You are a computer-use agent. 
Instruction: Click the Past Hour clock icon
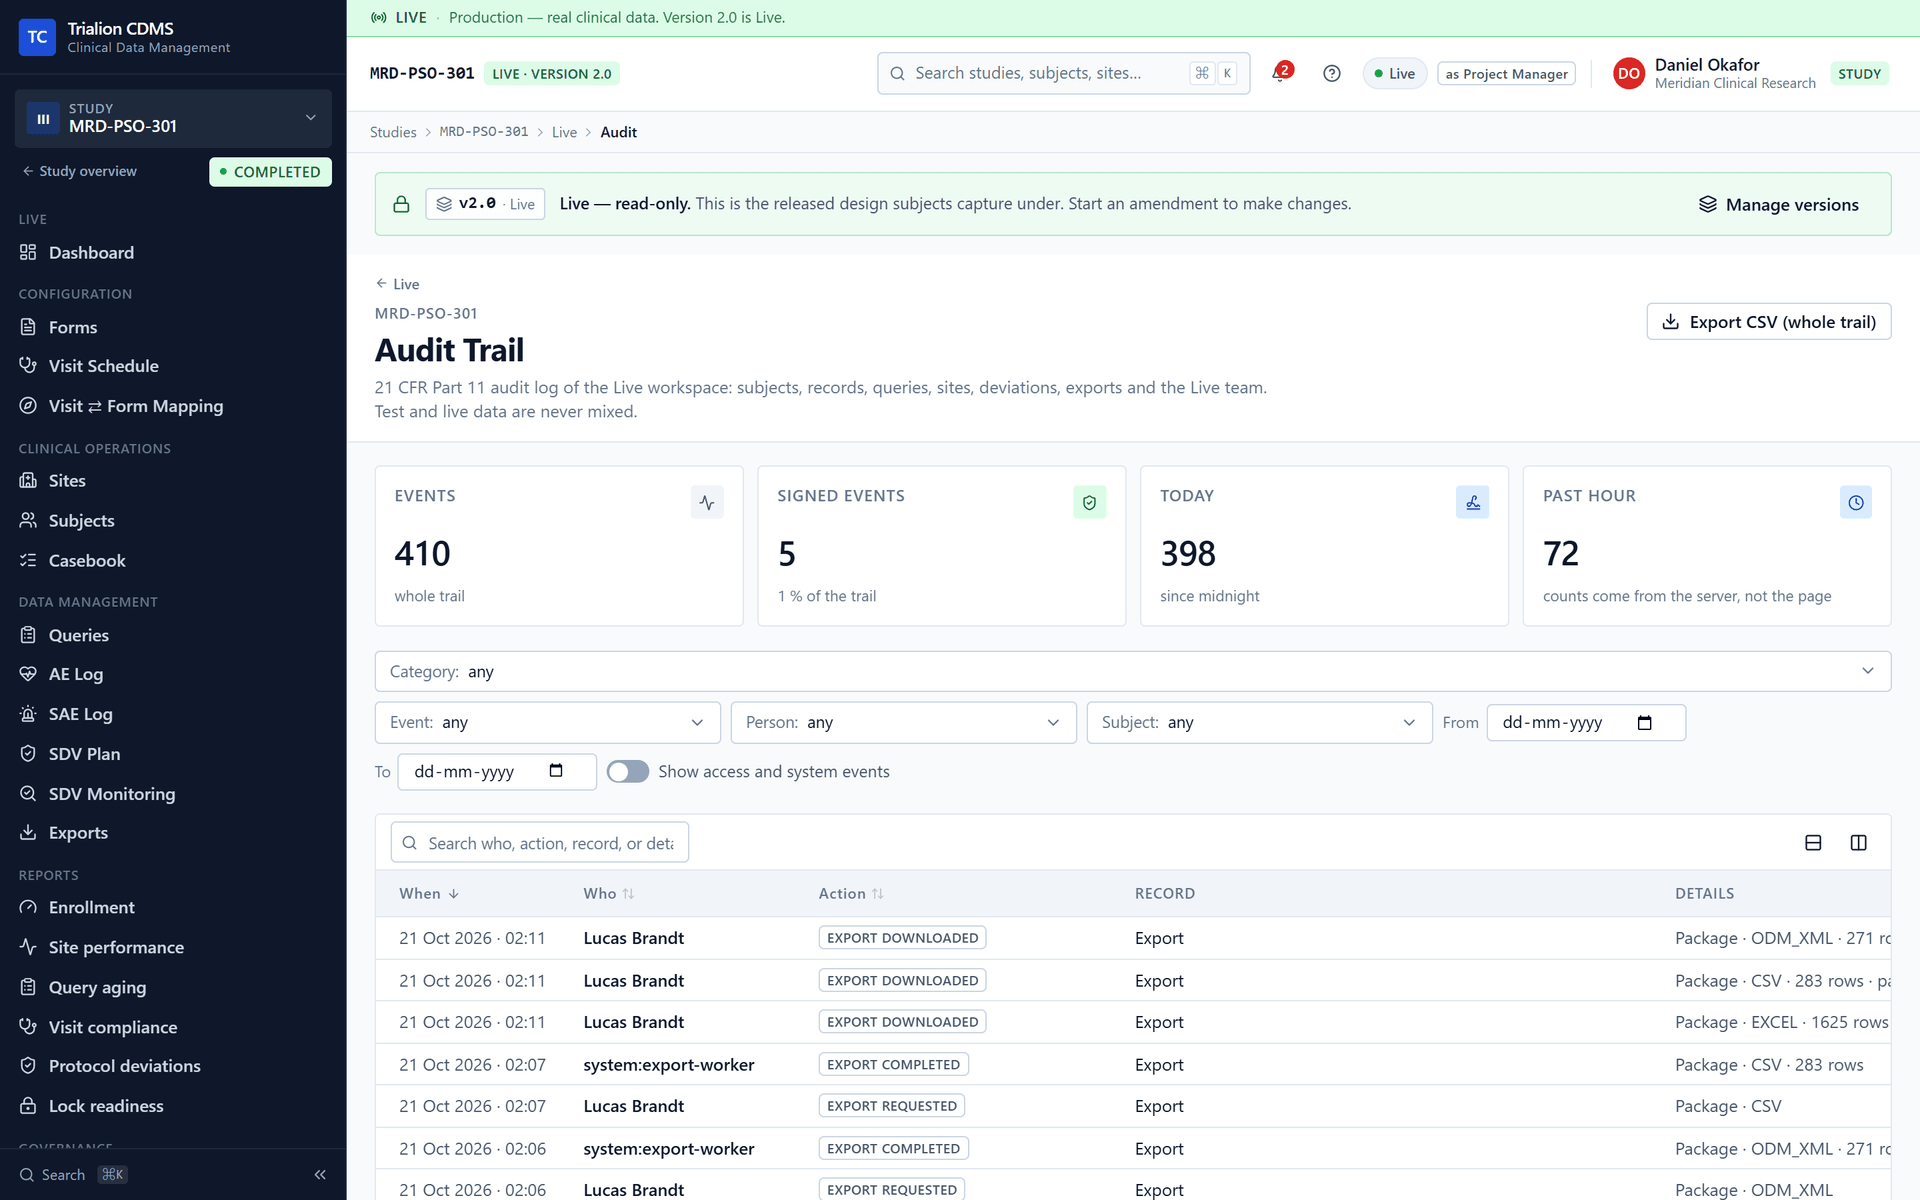click(1855, 502)
